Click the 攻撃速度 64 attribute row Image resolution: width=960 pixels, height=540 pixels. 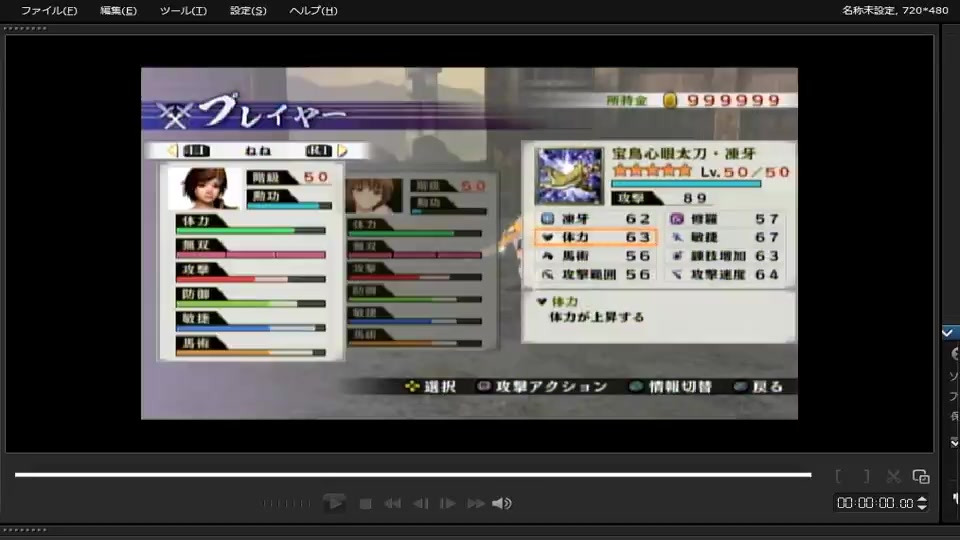click(x=726, y=275)
